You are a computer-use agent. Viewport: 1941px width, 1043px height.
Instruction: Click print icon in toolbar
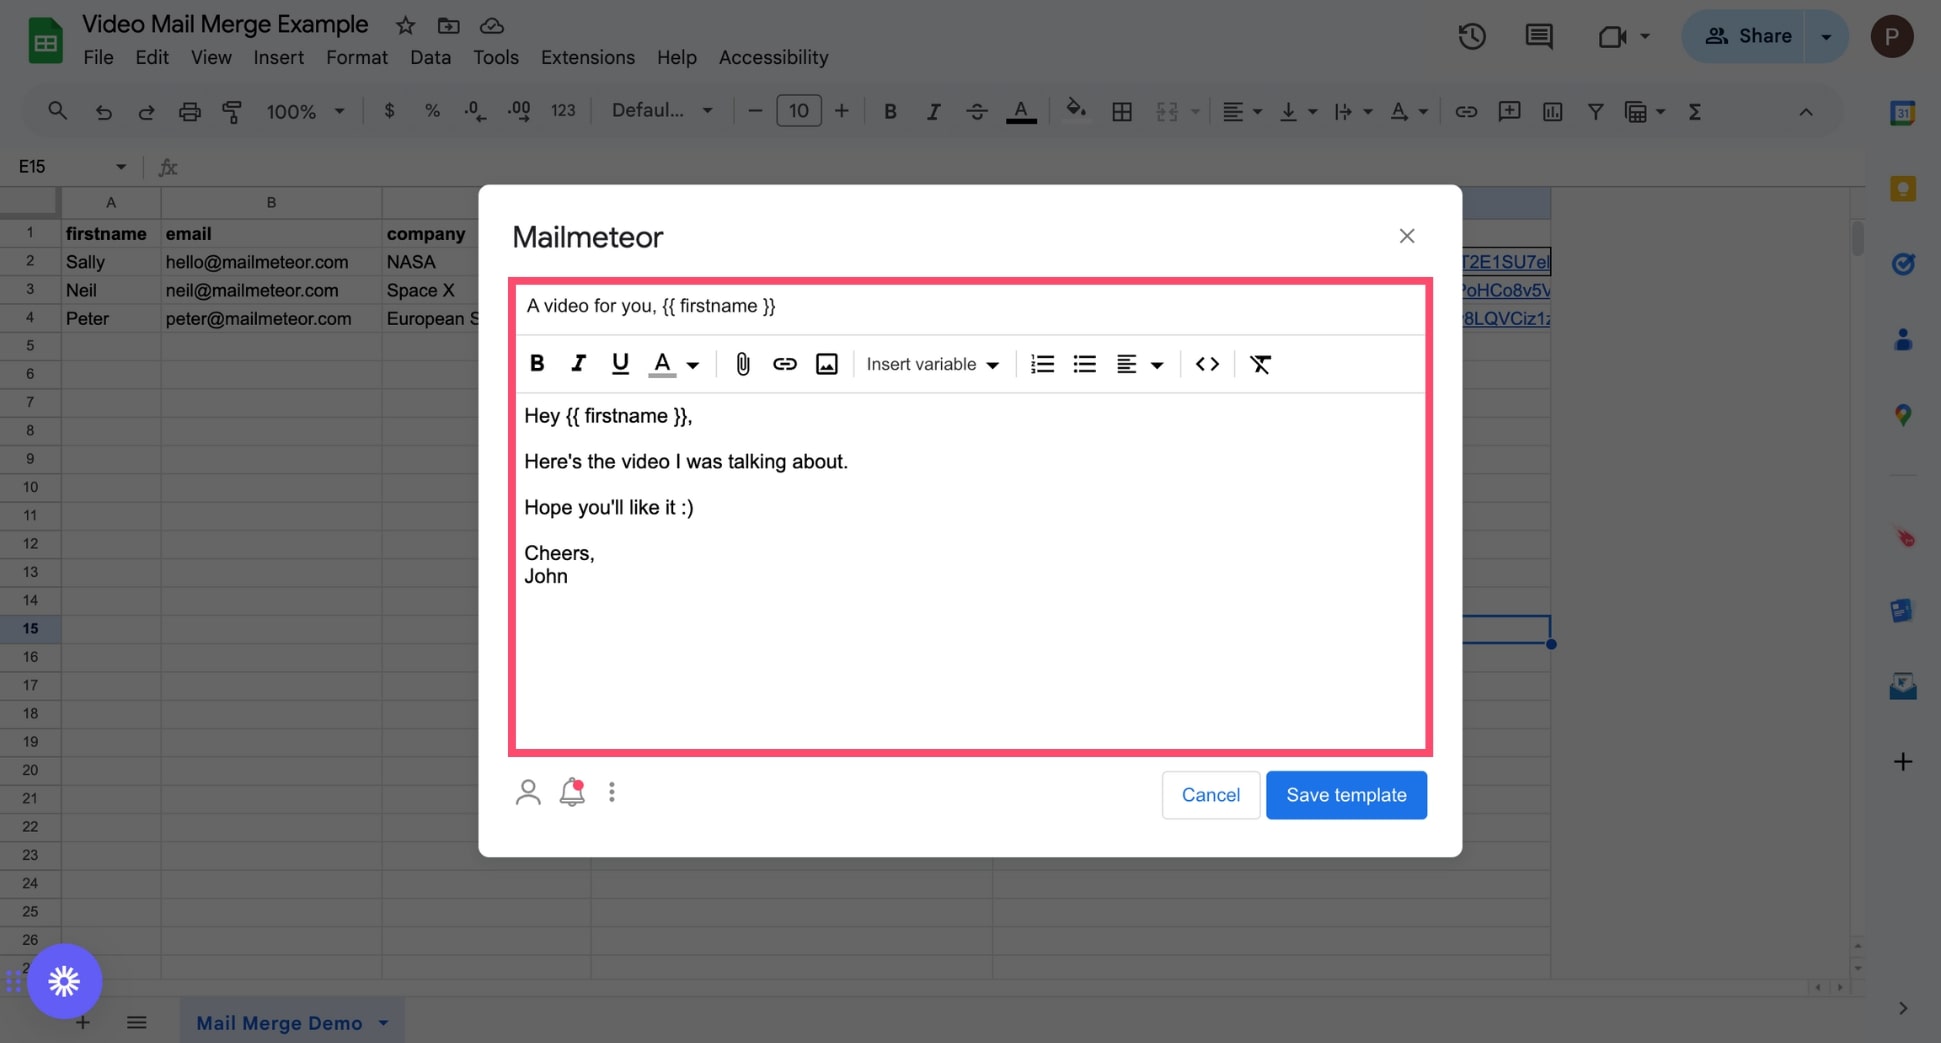click(189, 112)
